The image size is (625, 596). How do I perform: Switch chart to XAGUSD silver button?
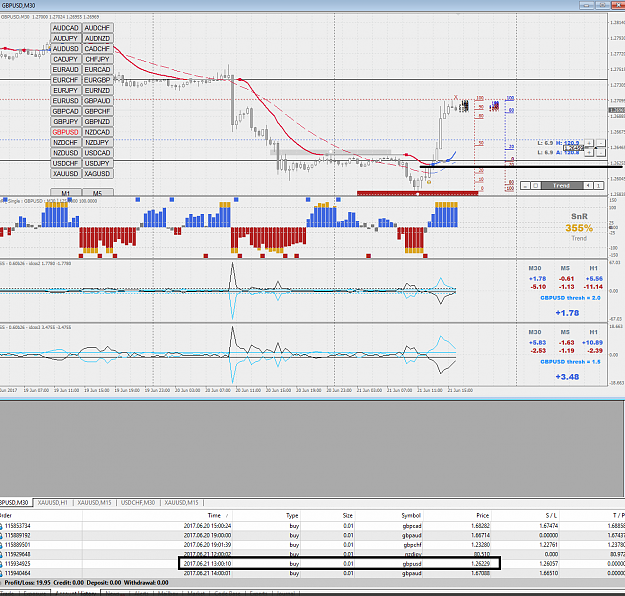tap(97, 174)
